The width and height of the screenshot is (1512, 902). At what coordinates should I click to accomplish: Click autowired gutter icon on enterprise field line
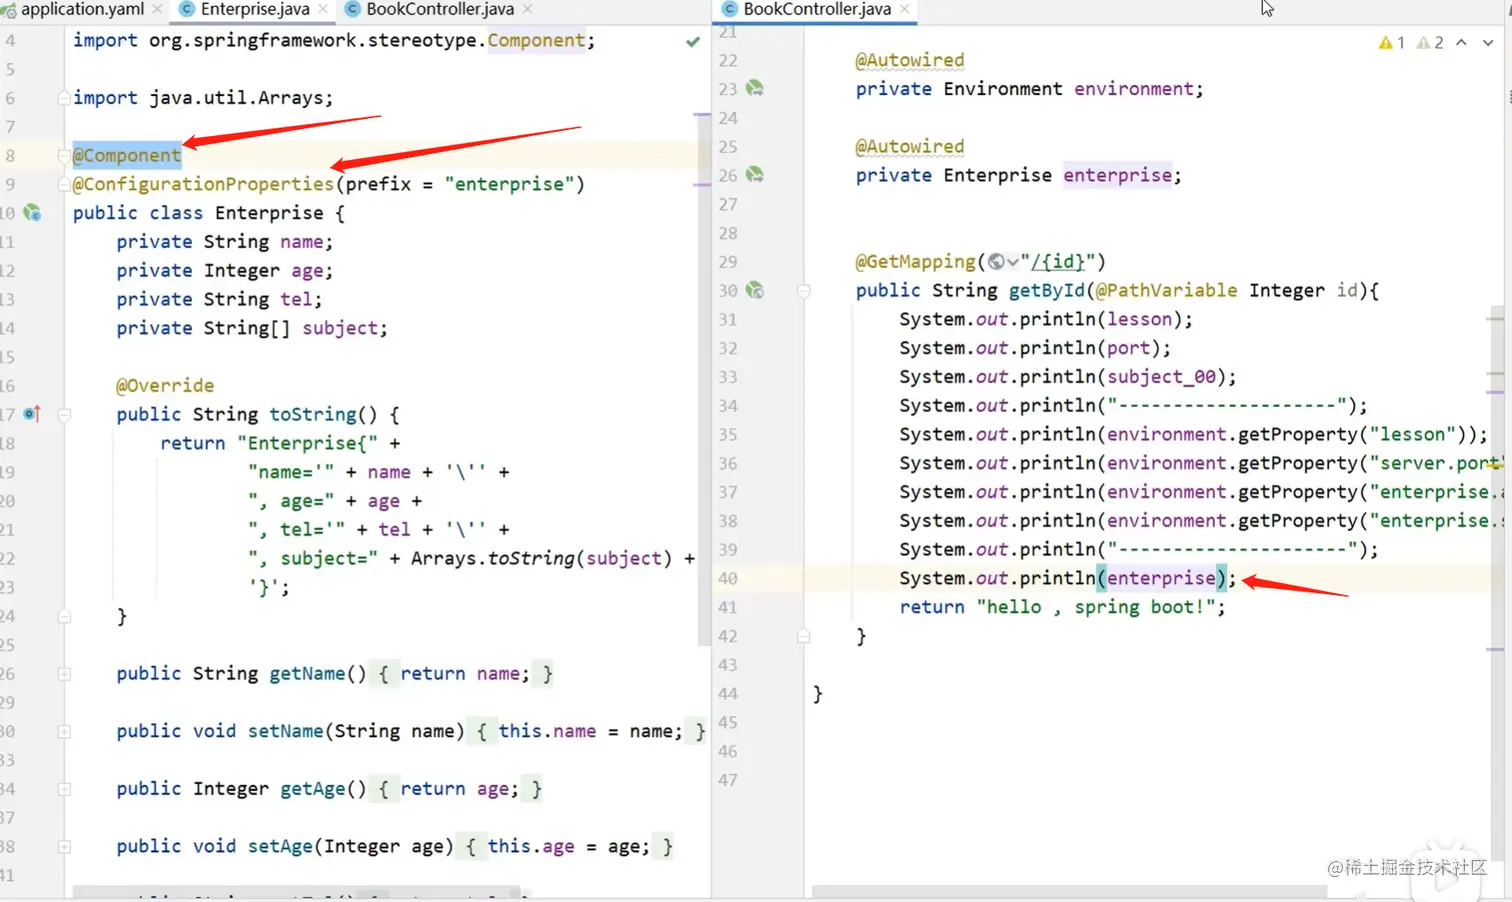755,175
